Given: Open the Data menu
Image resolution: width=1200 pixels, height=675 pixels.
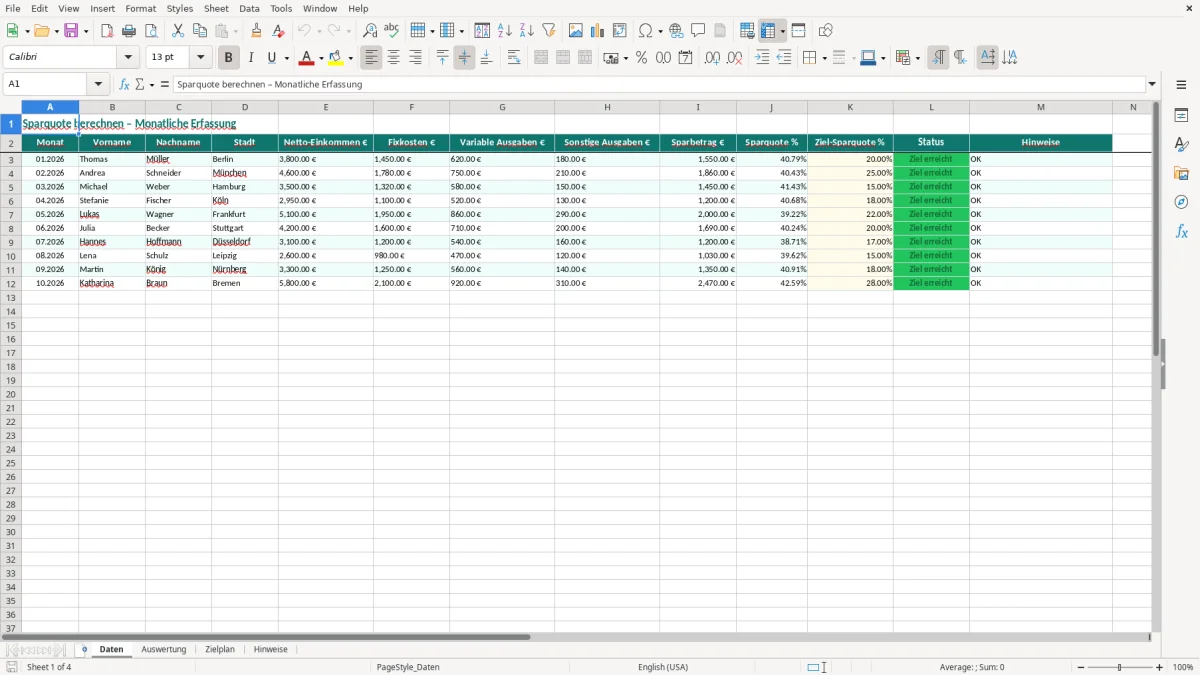Looking at the screenshot, I should (249, 8).
